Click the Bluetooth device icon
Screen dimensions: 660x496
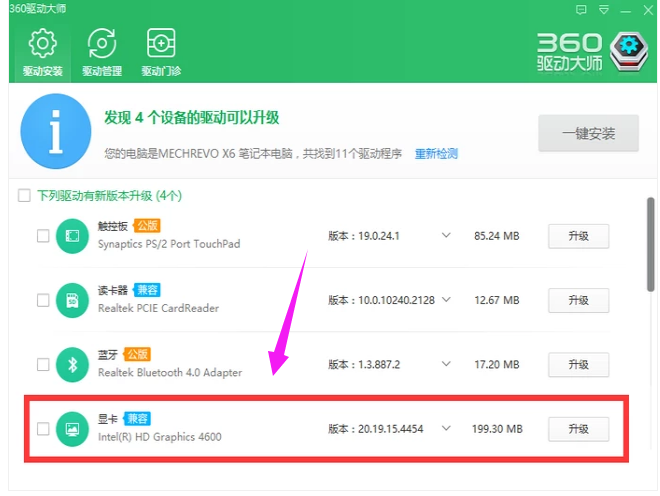(72, 364)
